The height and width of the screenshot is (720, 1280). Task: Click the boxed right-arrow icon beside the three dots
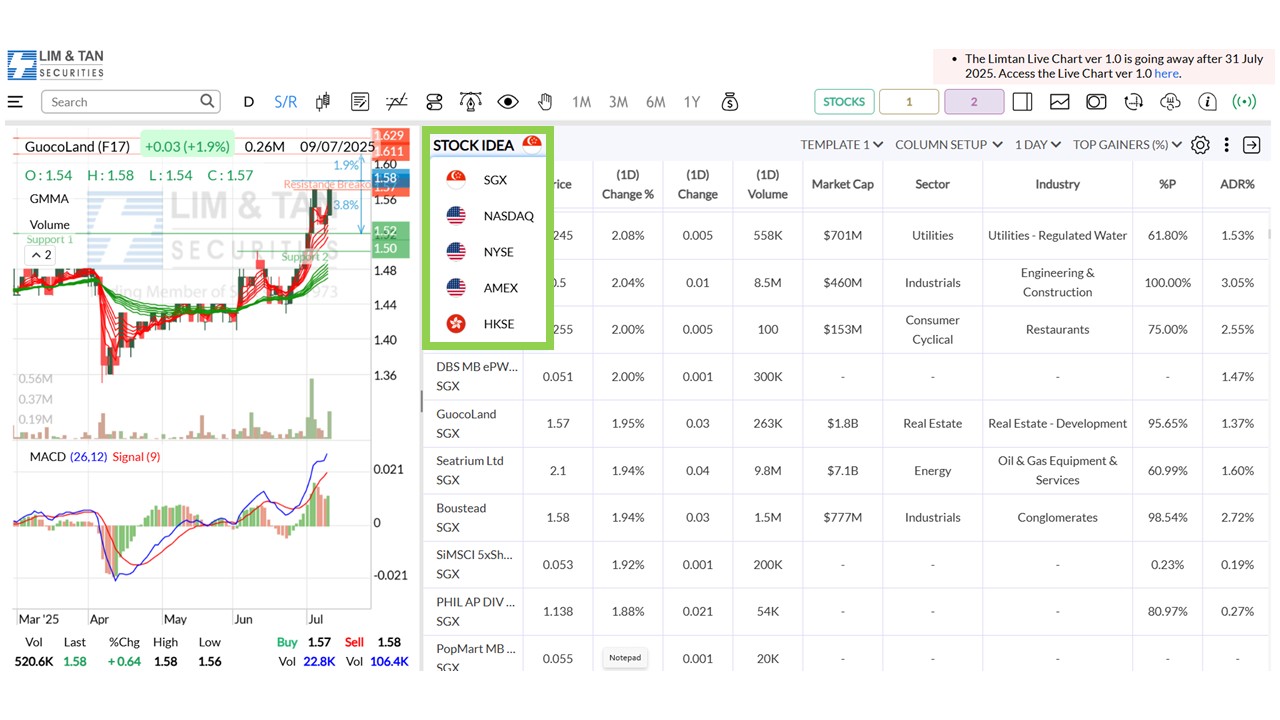click(1251, 145)
